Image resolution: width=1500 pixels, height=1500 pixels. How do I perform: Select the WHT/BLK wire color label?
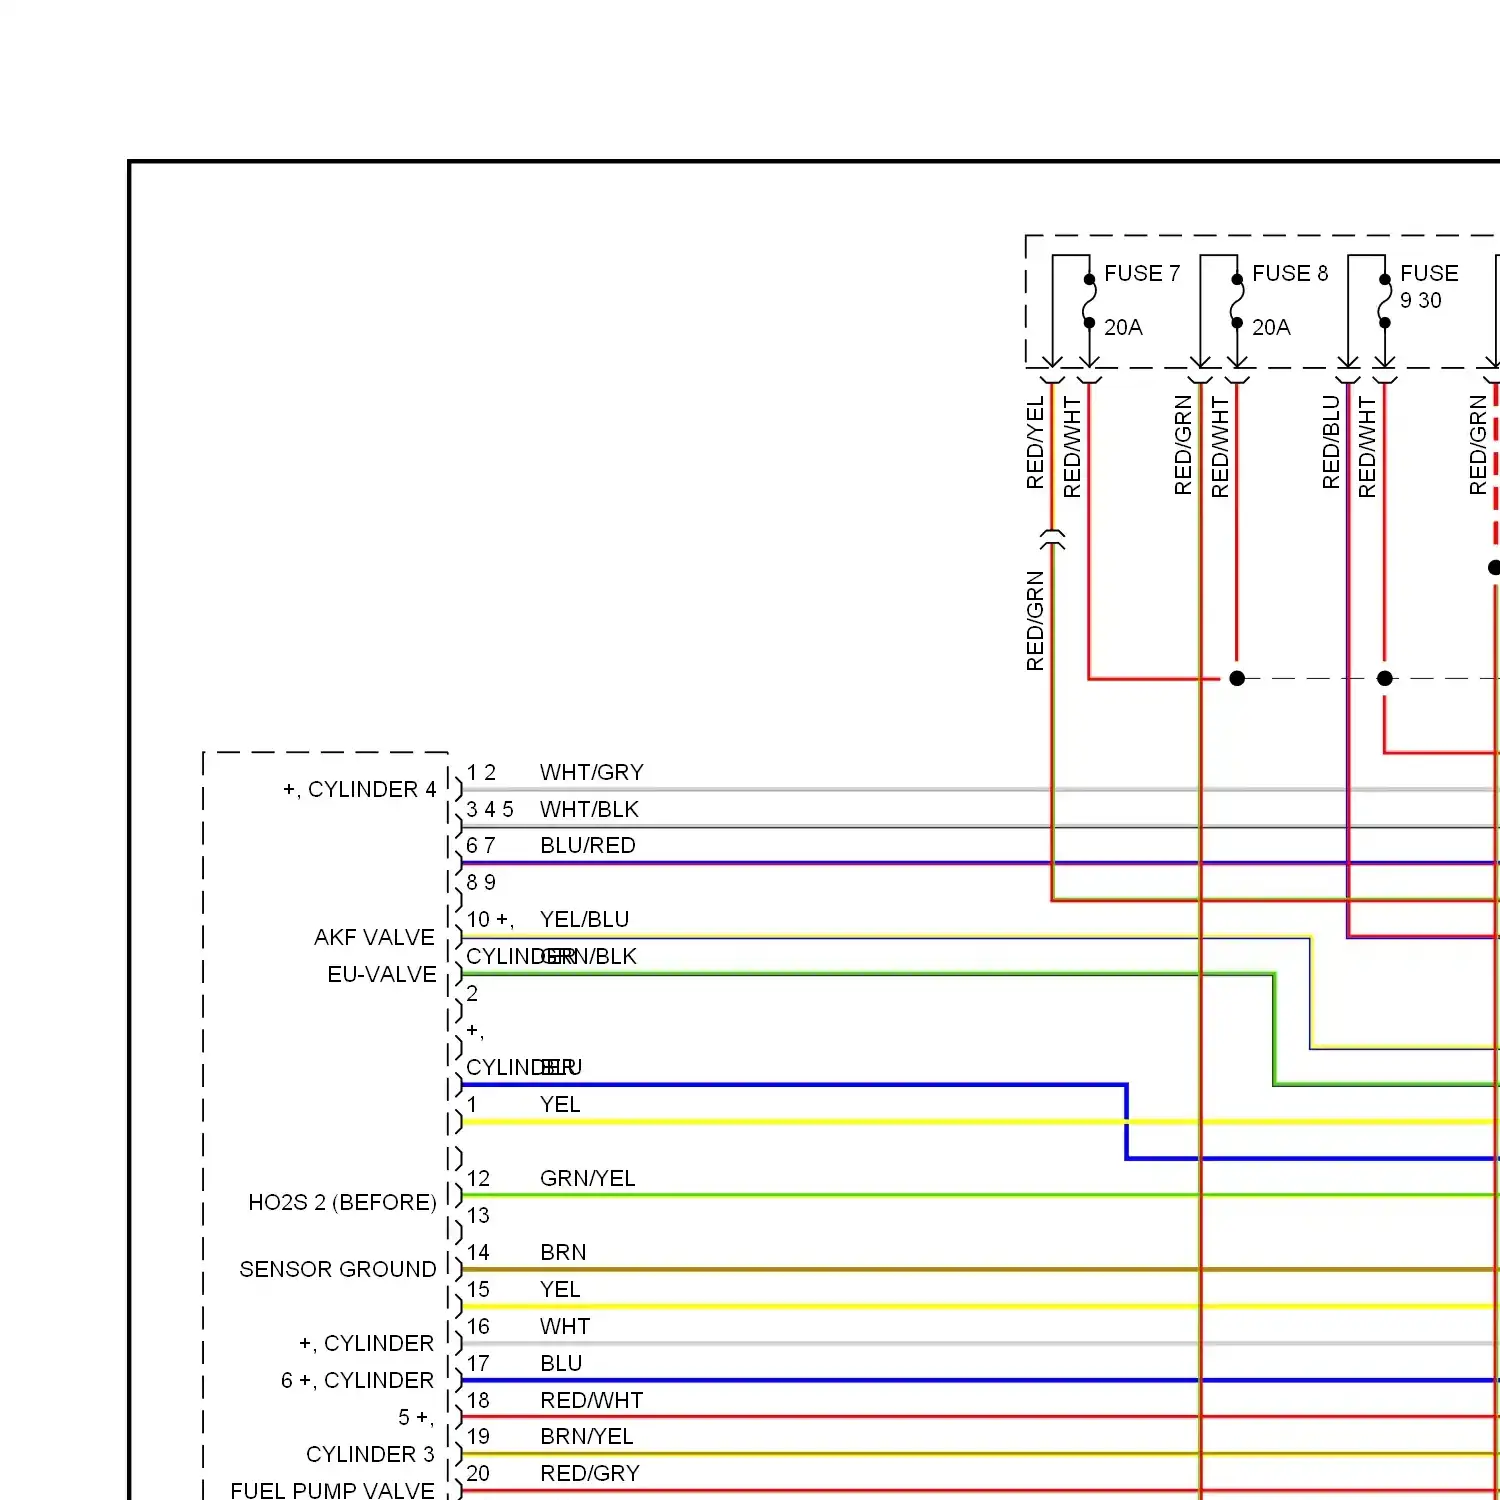pos(589,809)
